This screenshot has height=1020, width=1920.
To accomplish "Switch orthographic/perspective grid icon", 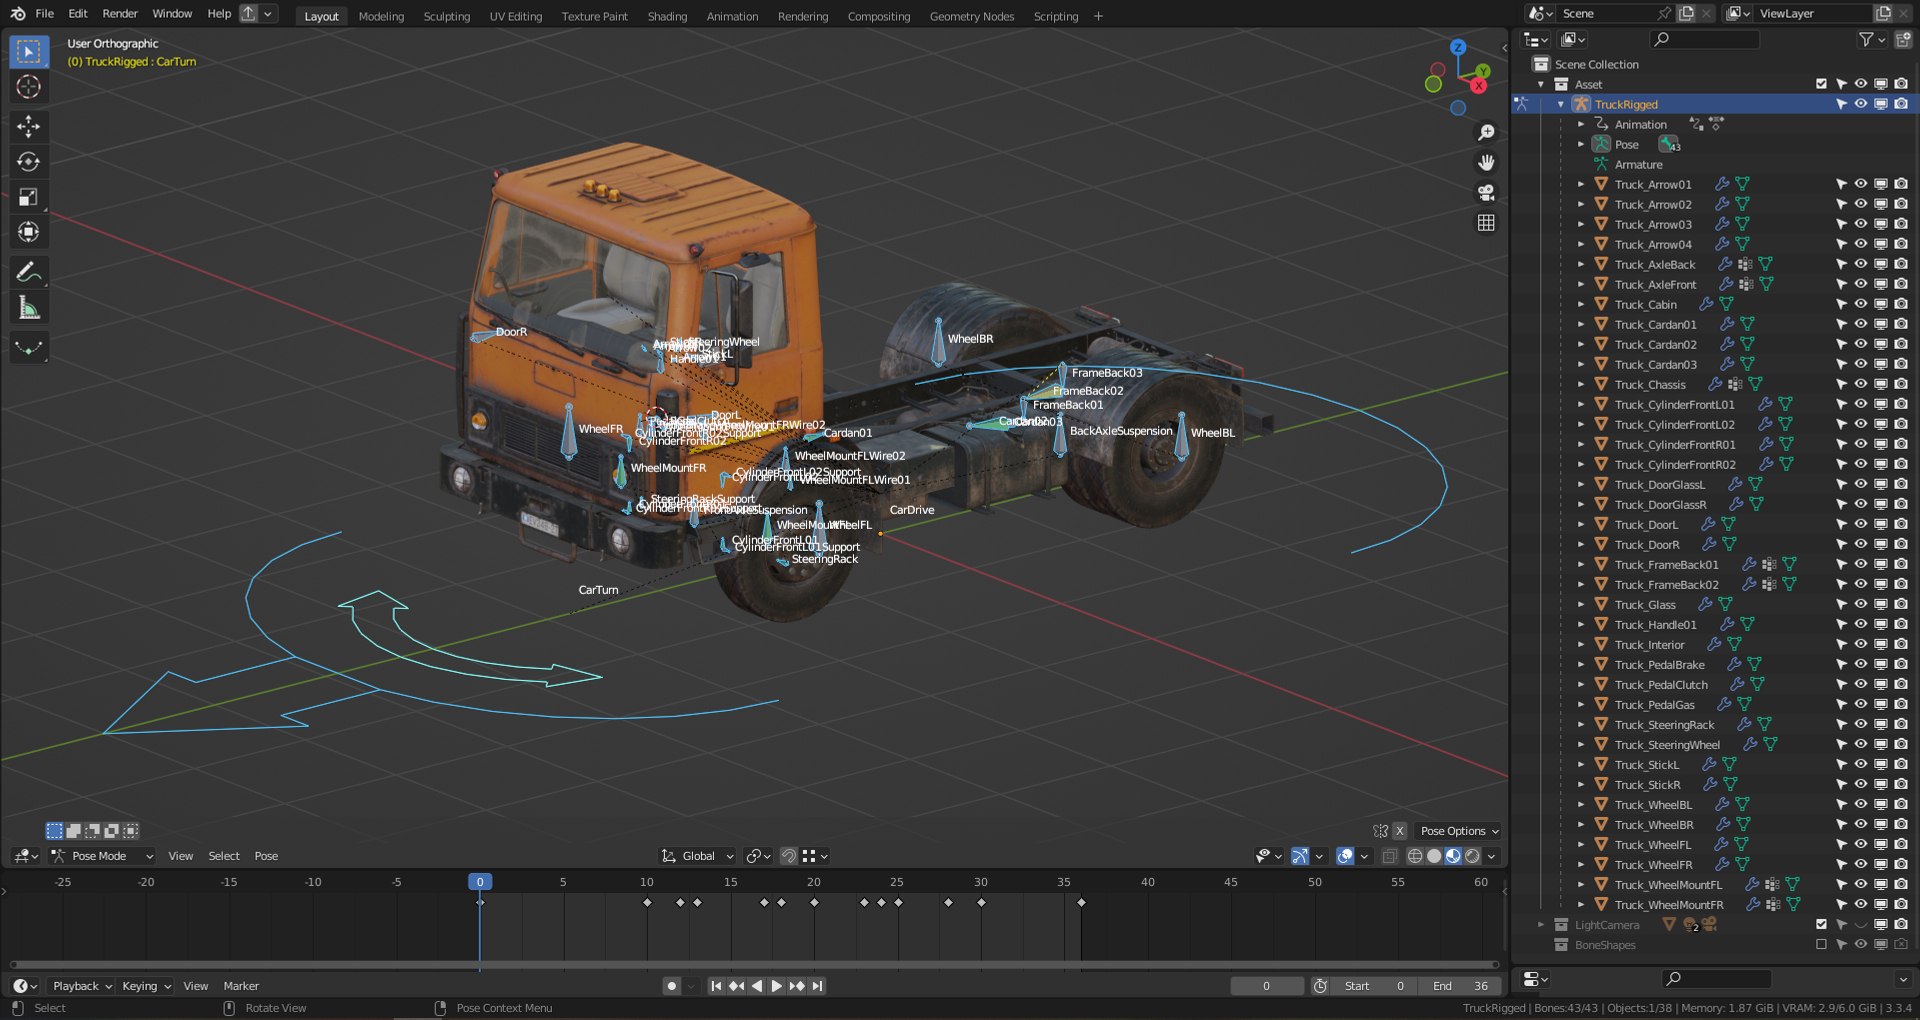I will point(1487,222).
